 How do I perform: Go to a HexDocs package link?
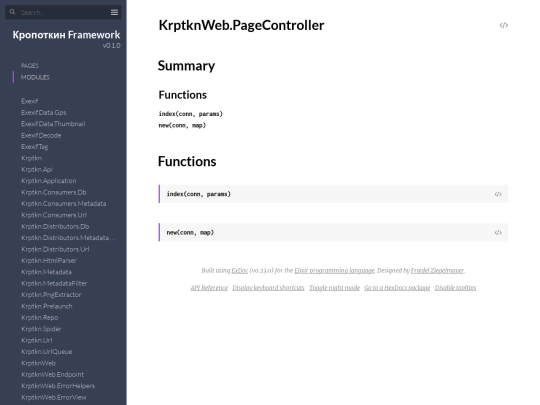(x=397, y=288)
